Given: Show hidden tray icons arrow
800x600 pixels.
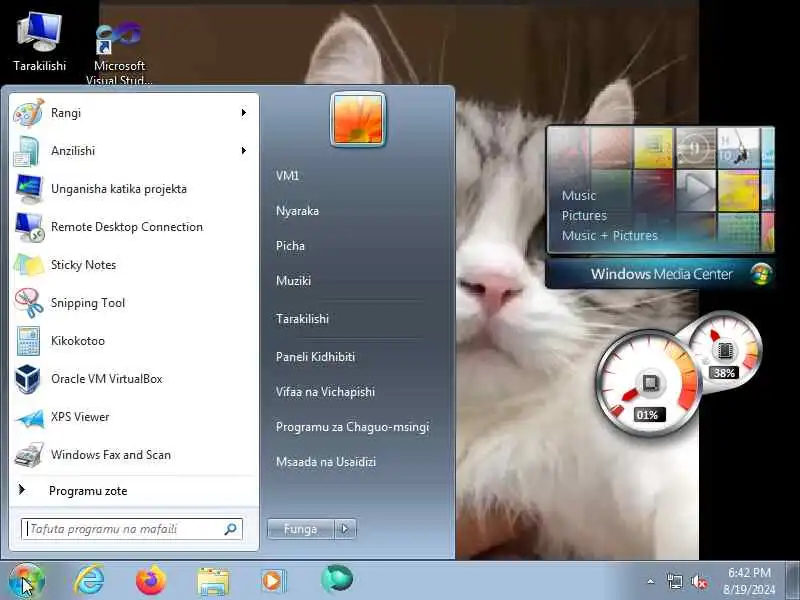Looking at the screenshot, I should (651, 581).
